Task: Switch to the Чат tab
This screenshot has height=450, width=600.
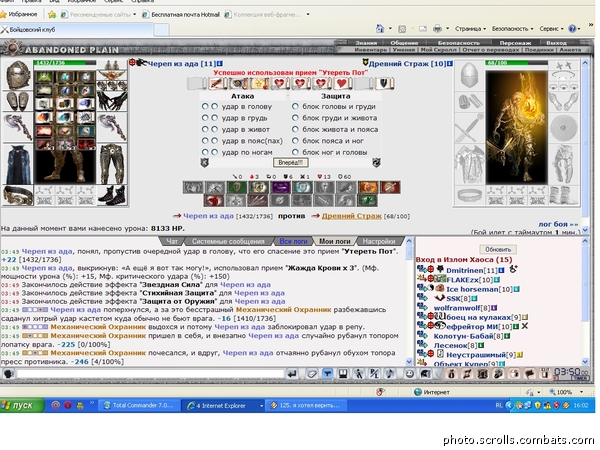Action: pyautogui.click(x=172, y=241)
